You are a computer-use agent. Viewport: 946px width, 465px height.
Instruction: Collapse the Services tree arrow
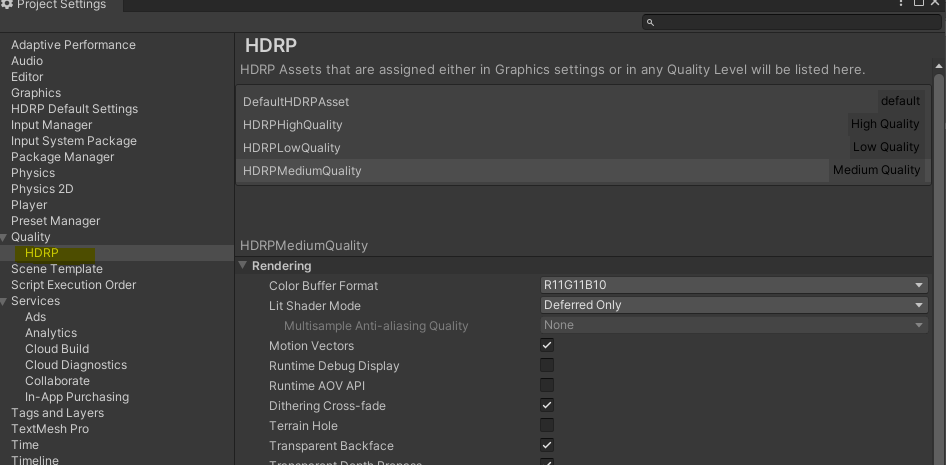(x=4, y=302)
